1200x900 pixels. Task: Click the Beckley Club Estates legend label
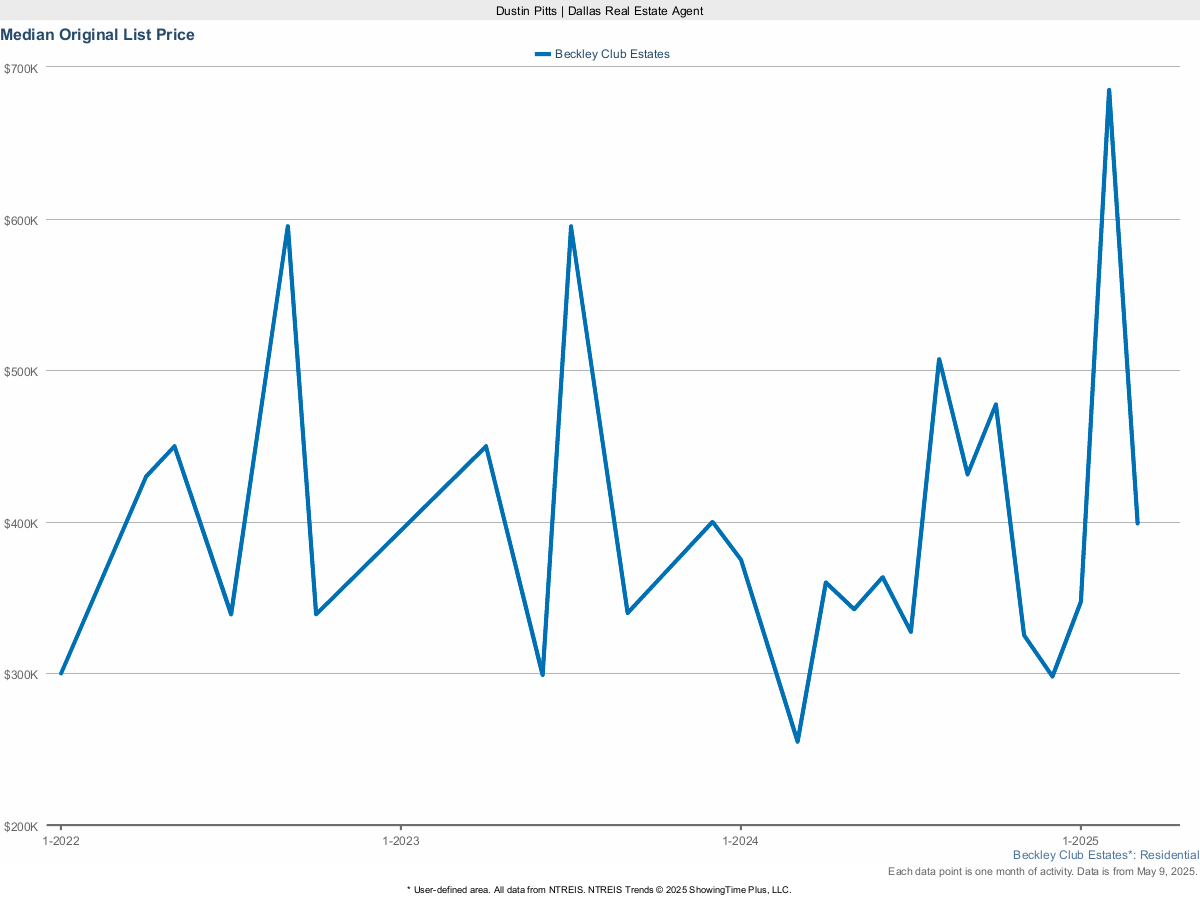pos(612,54)
